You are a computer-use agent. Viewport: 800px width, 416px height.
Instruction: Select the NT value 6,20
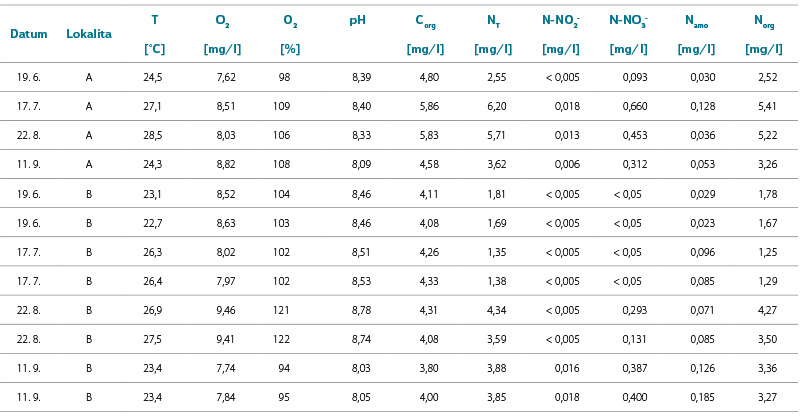point(496,106)
